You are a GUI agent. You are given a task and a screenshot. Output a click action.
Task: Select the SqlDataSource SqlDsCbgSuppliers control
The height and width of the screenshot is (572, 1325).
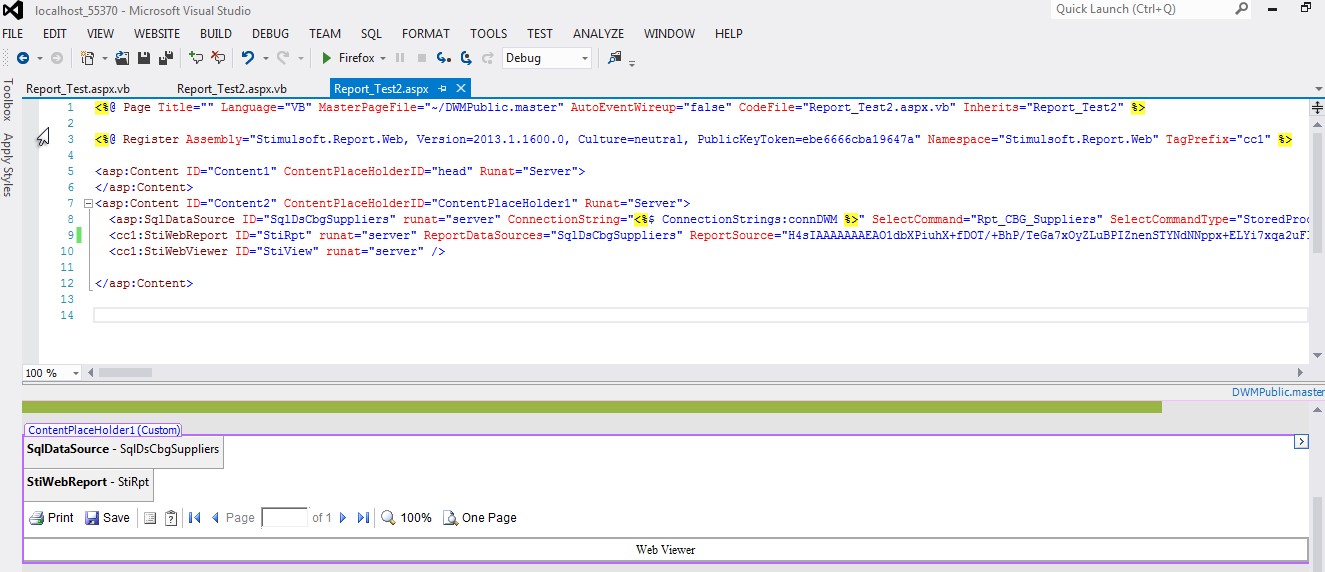123,450
